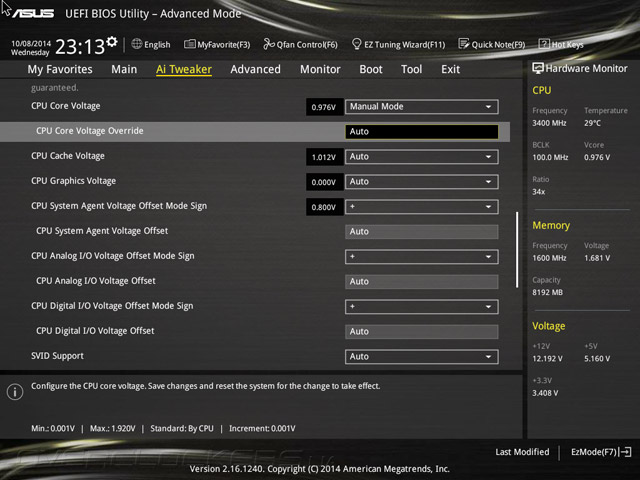Click the 34x ratio value
The height and width of the screenshot is (480, 640).
point(539,191)
